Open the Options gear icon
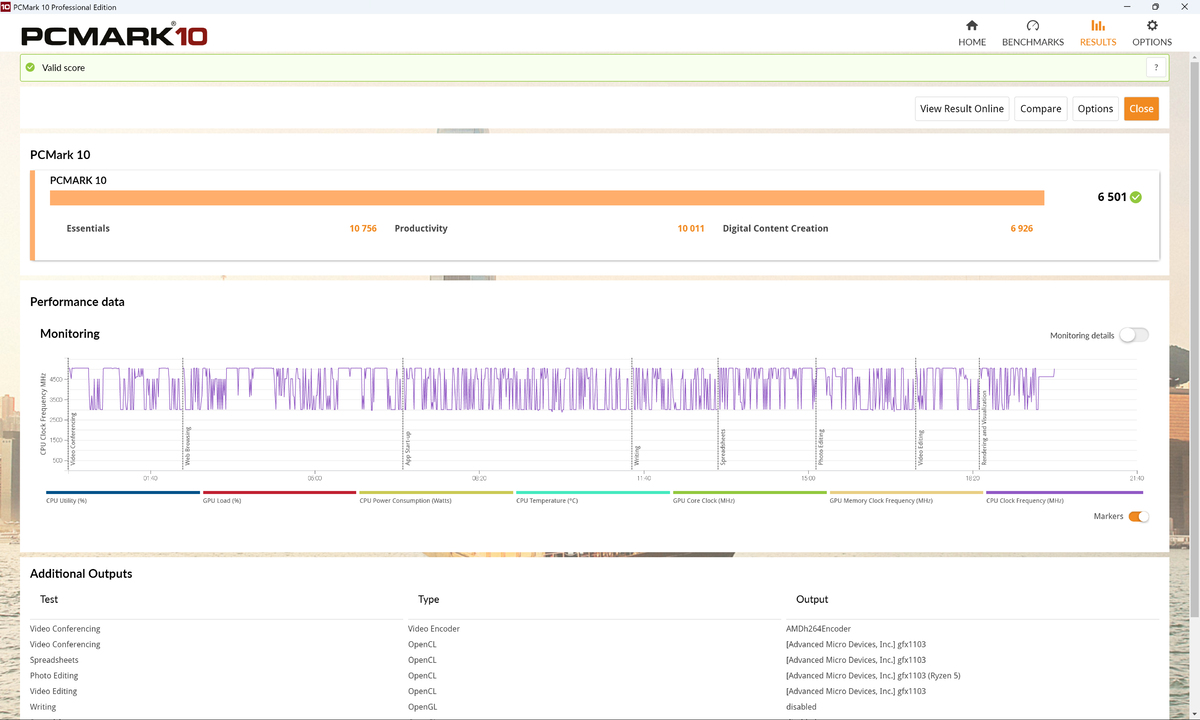The width and height of the screenshot is (1200, 720). [1152, 26]
